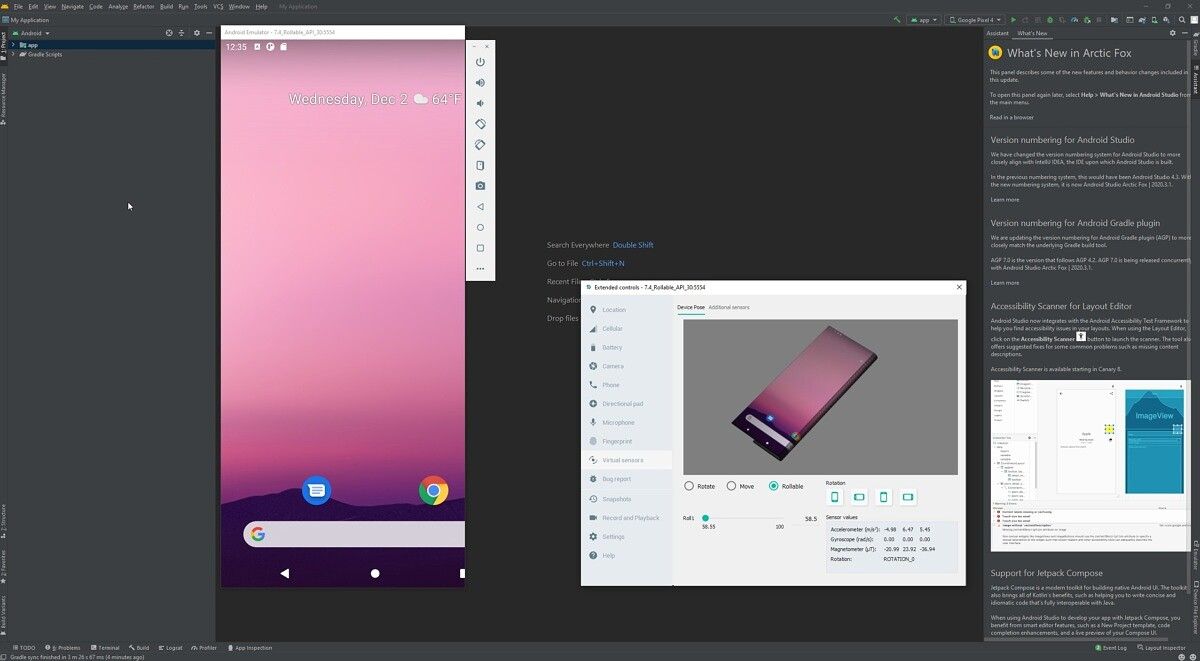Enable the Rollable option
Screen dimensions: 1200x661
[773, 486]
